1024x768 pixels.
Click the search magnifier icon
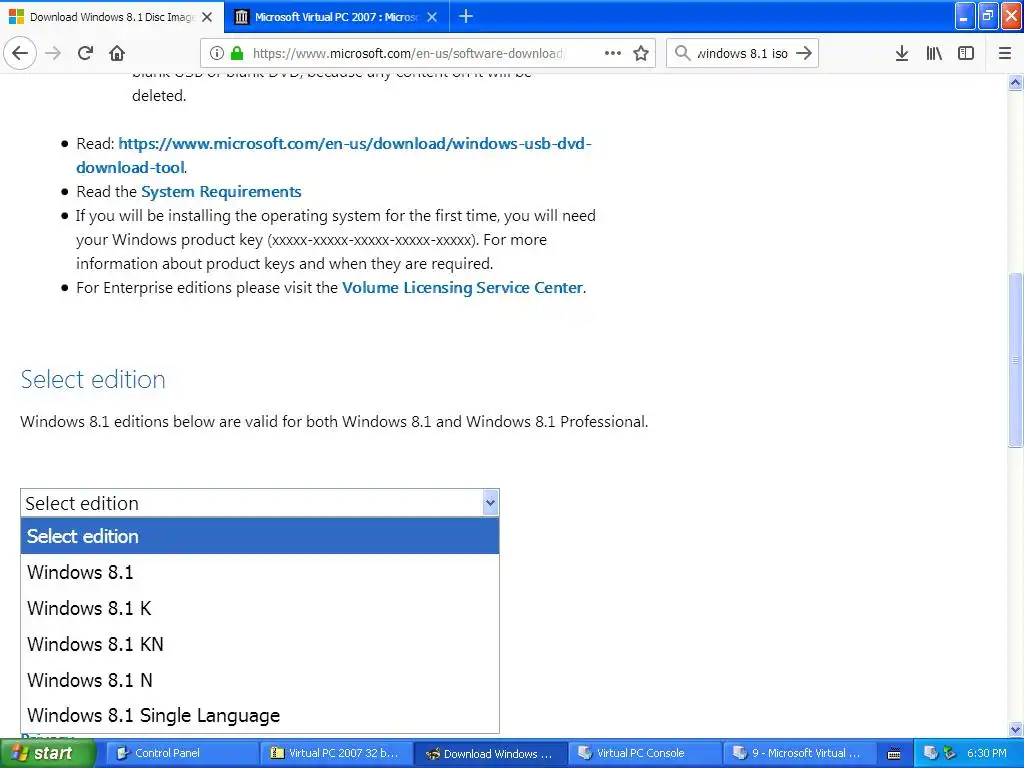coord(682,53)
